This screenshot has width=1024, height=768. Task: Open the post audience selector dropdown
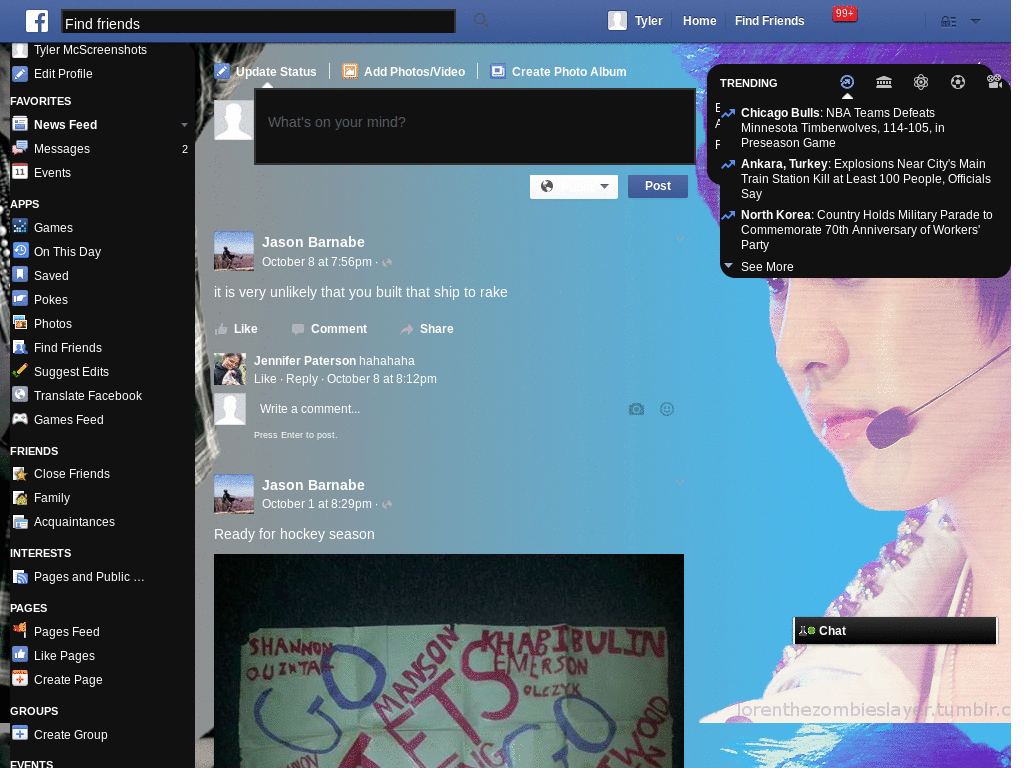point(573,187)
